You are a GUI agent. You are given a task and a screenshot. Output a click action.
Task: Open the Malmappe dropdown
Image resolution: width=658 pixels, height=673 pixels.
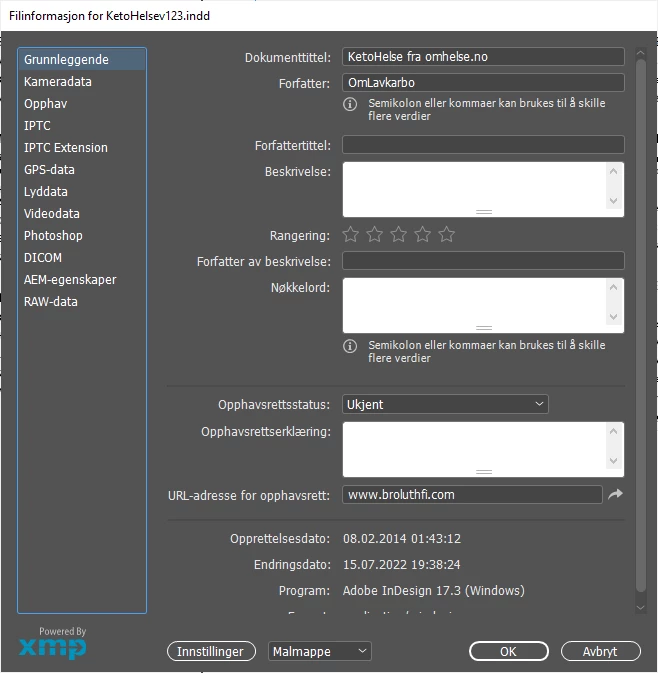pyautogui.click(x=319, y=651)
